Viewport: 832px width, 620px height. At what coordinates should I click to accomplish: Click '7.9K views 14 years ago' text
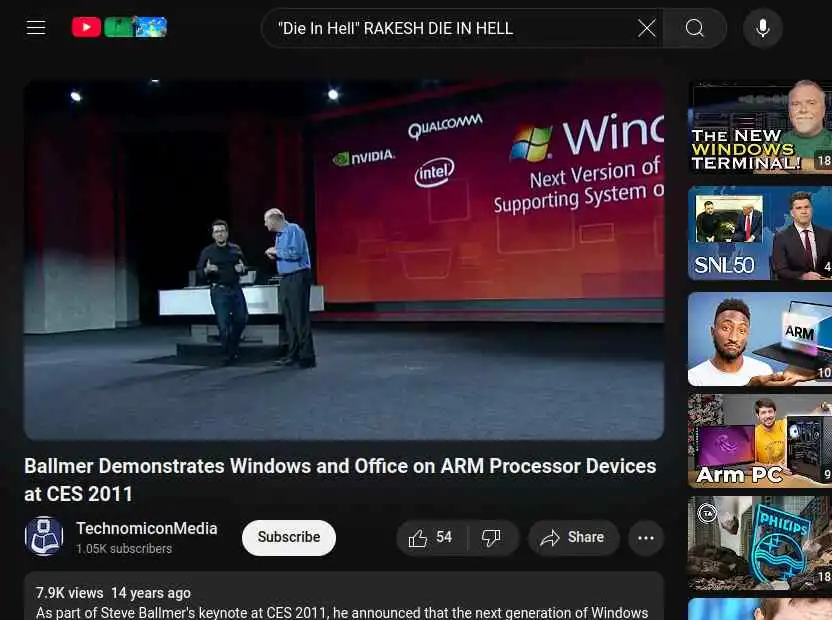coord(113,593)
